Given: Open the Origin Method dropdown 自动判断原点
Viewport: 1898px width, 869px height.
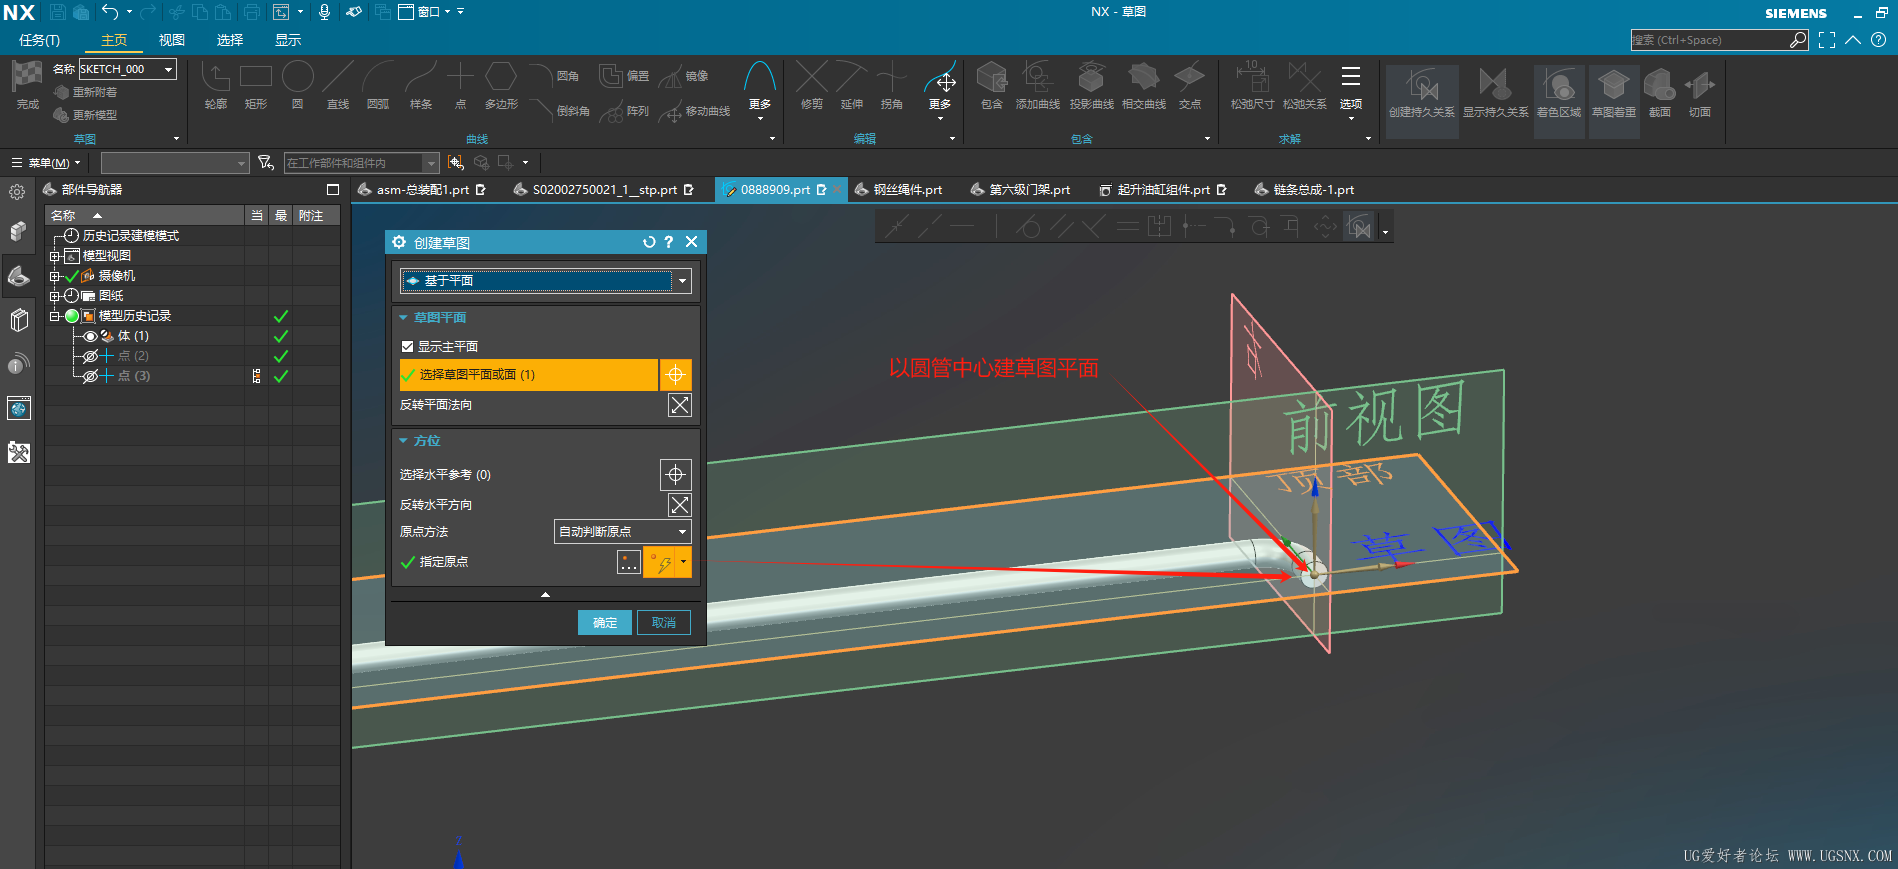Looking at the screenshot, I should point(622,532).
